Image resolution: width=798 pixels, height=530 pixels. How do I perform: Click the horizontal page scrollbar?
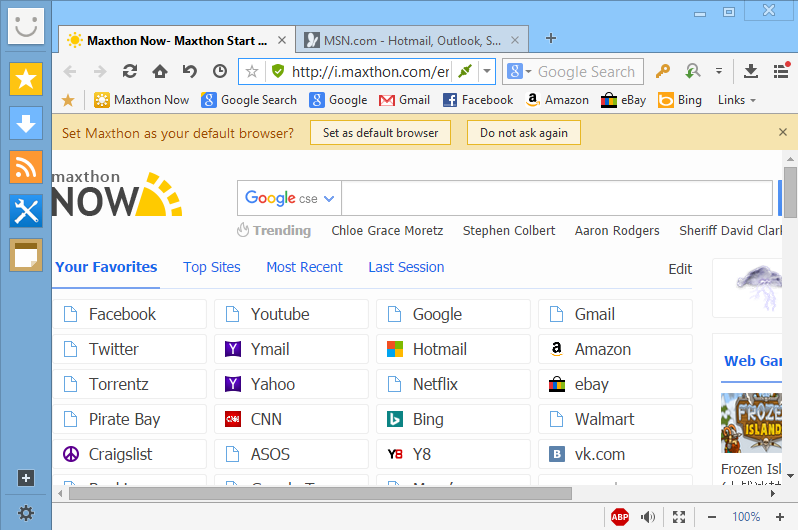coord(321,493)
